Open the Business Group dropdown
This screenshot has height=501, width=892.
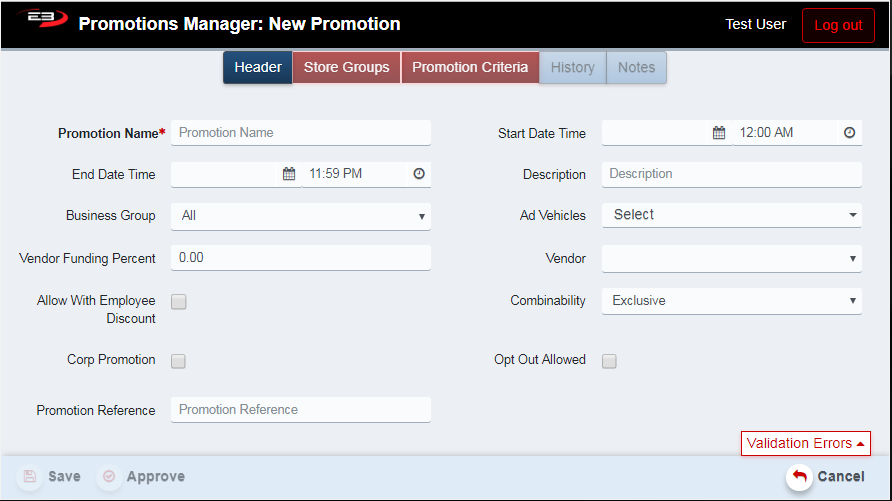click(x=300, y=216)
